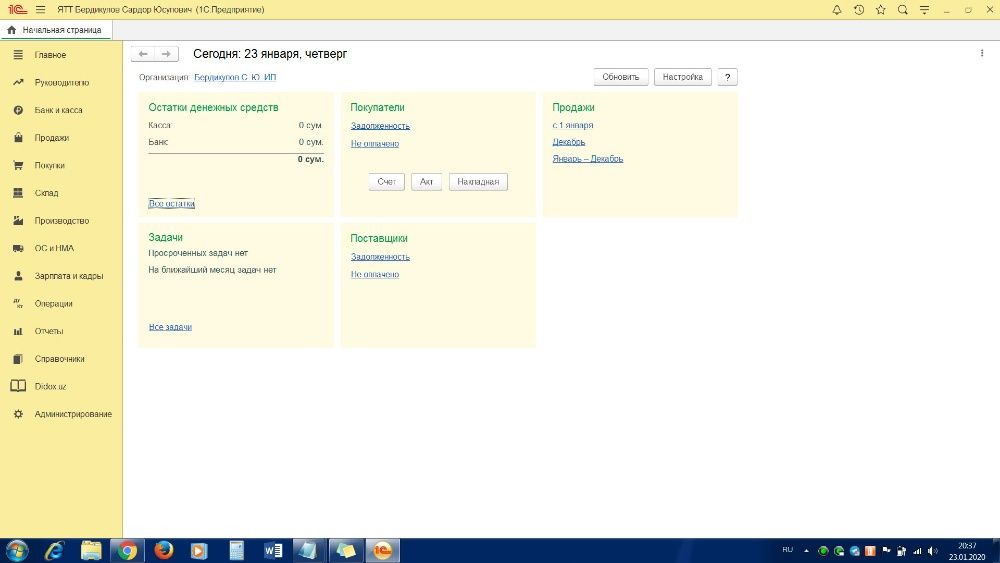Click the Задачи widget heading

[166, 237]
